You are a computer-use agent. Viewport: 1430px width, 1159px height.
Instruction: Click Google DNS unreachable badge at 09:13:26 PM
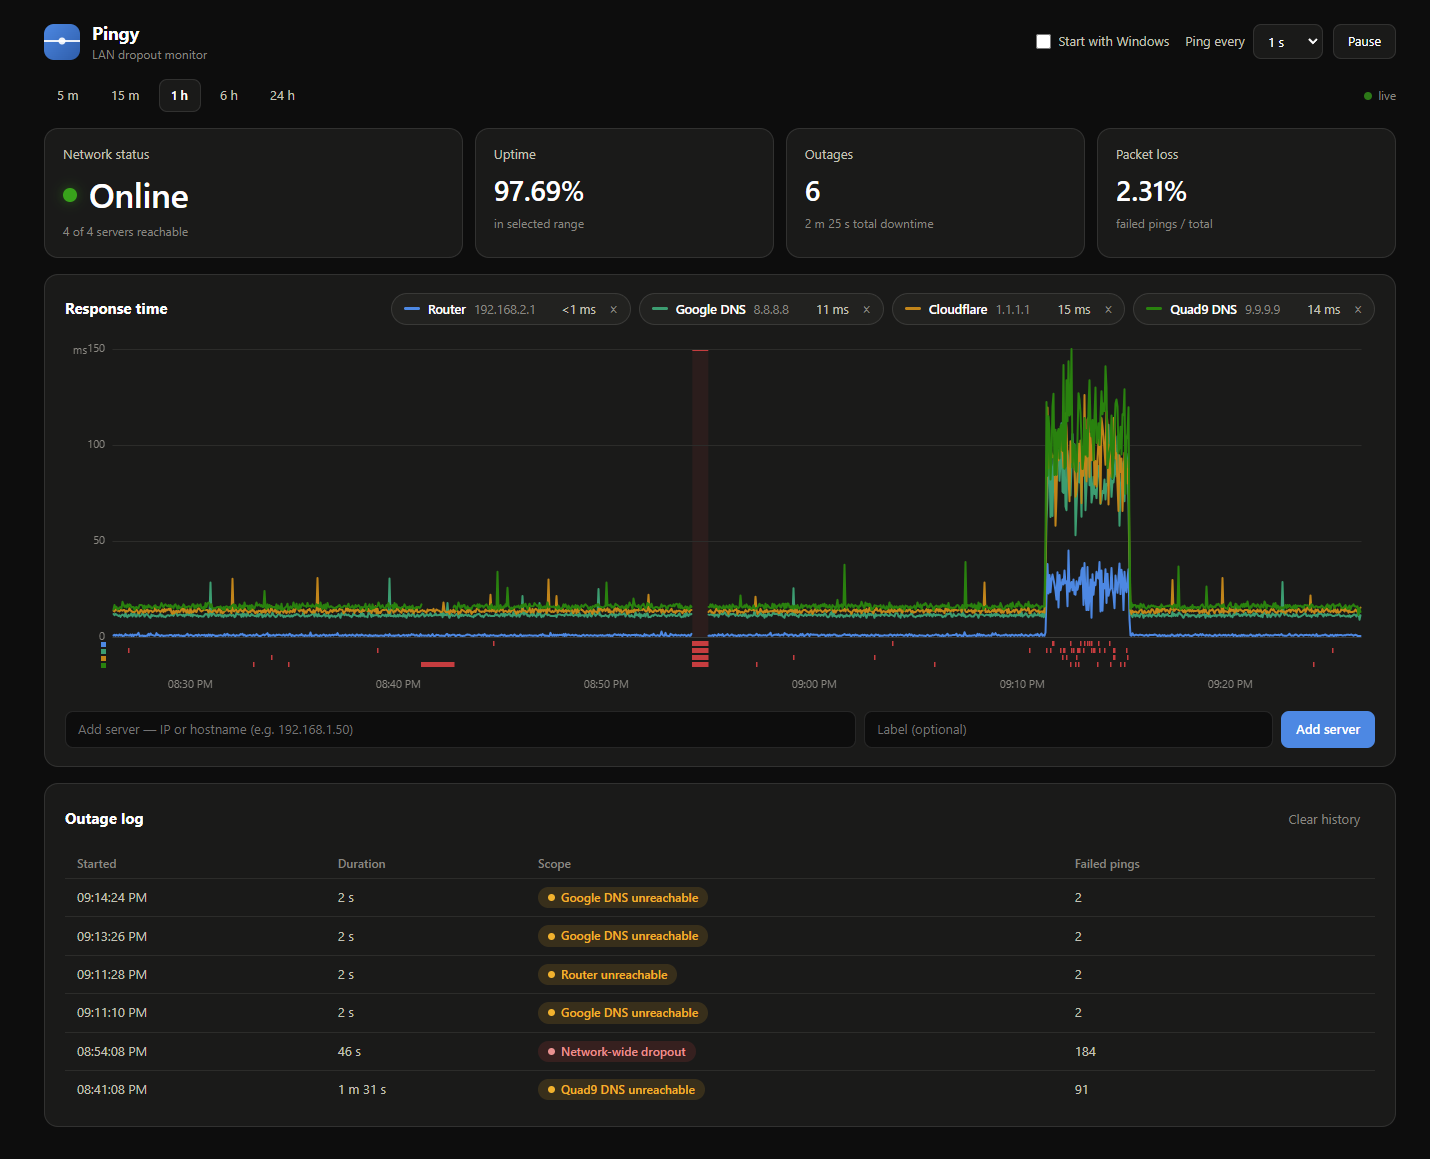pos(622,936)
